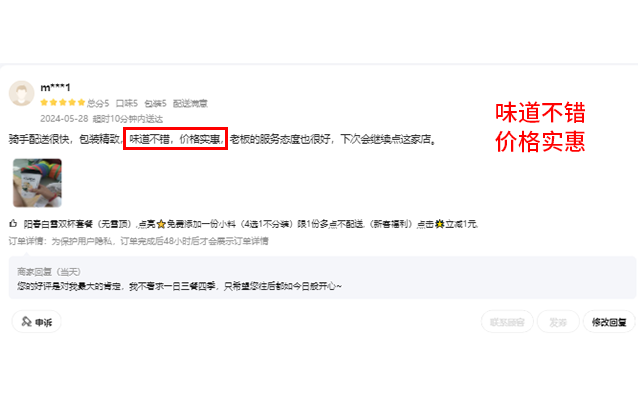Image resolution: width=638 pixels, height=405 pixels.
Task: Click the review date 2024-05-28
Action: click(64, 118)
